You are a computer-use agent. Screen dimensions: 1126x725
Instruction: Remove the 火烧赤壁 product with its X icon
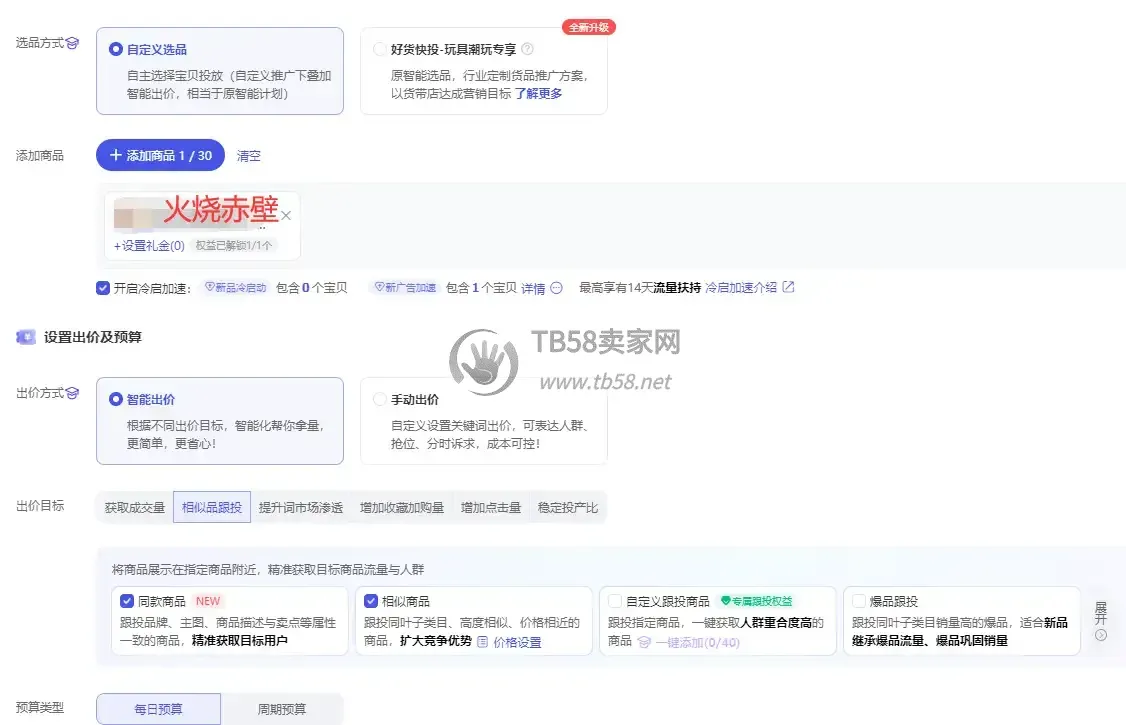(286, 215)
